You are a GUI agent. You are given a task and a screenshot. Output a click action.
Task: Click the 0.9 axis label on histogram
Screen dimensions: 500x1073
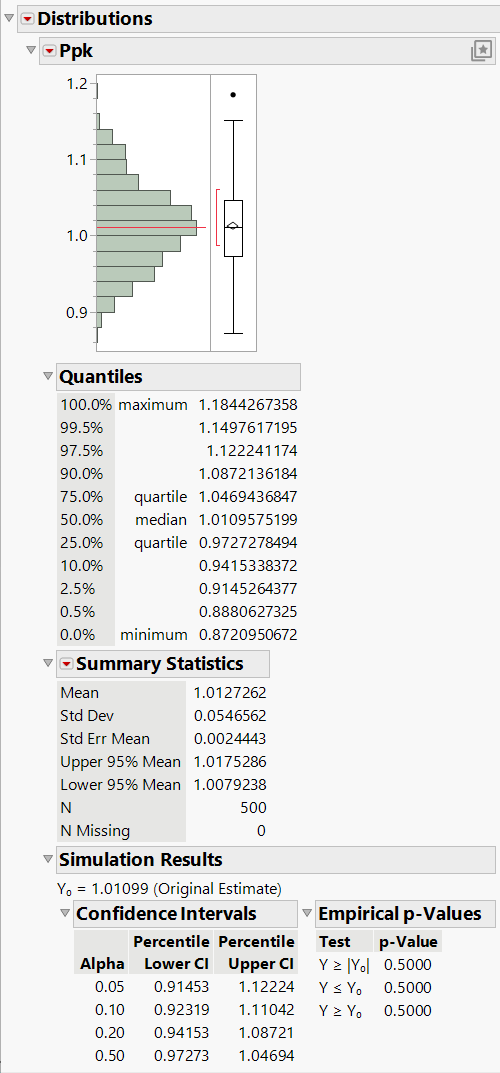tap(79, 313)
